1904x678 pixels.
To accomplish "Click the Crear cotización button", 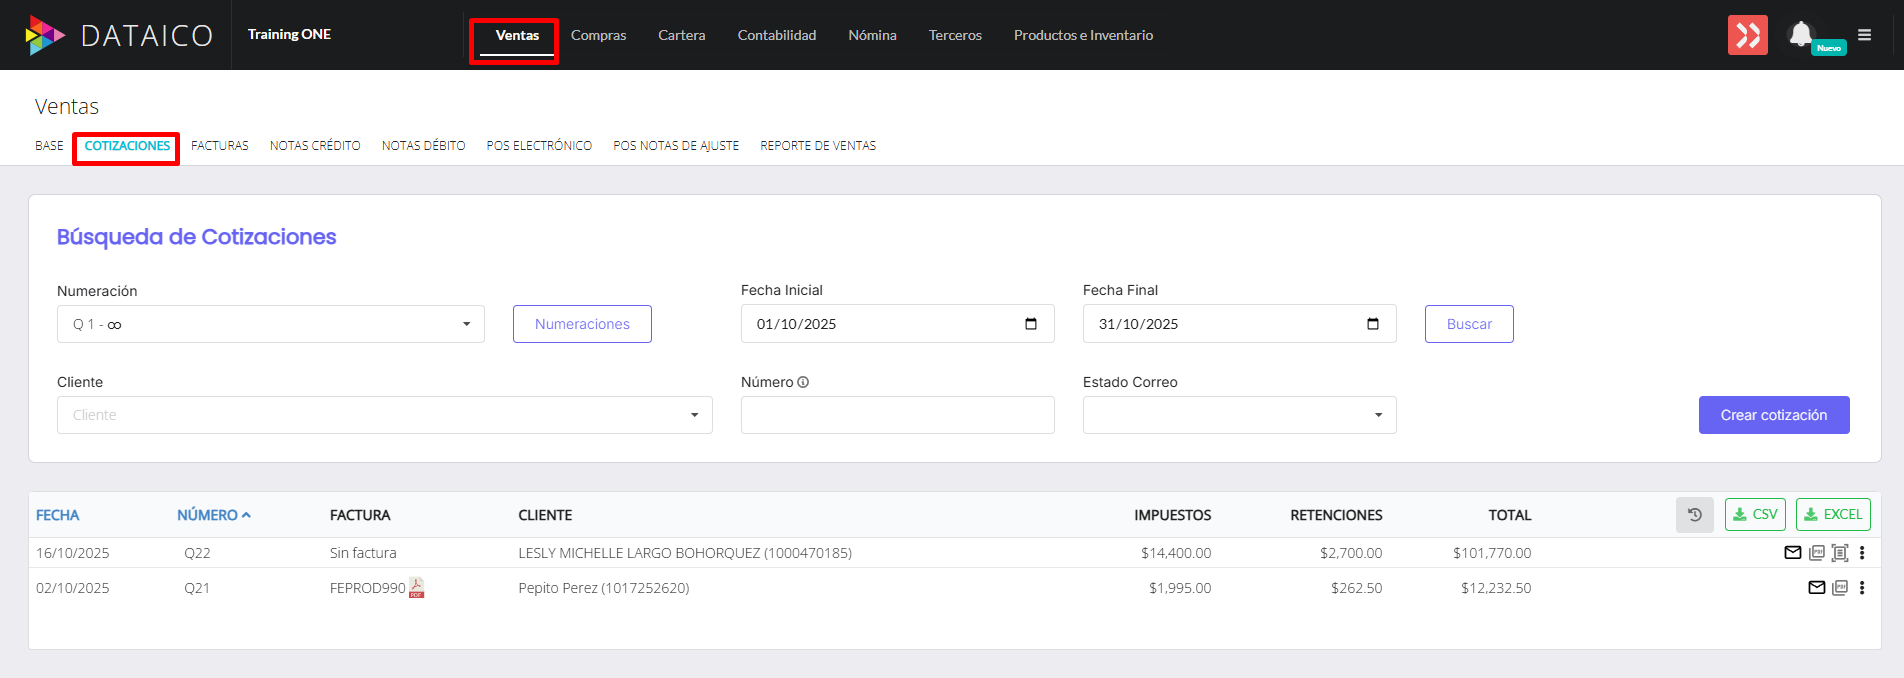I will 1773,415.
